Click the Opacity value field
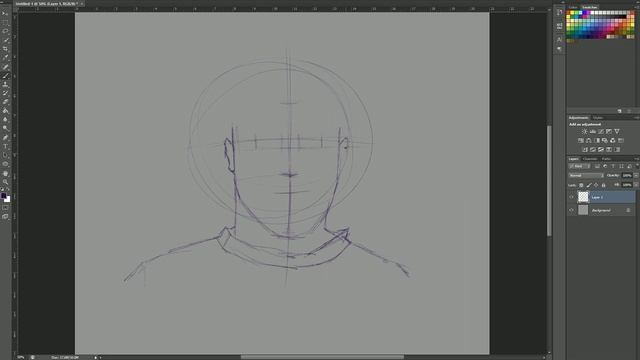The height and width of the screenshot is (360, 640). pos(627,176)
